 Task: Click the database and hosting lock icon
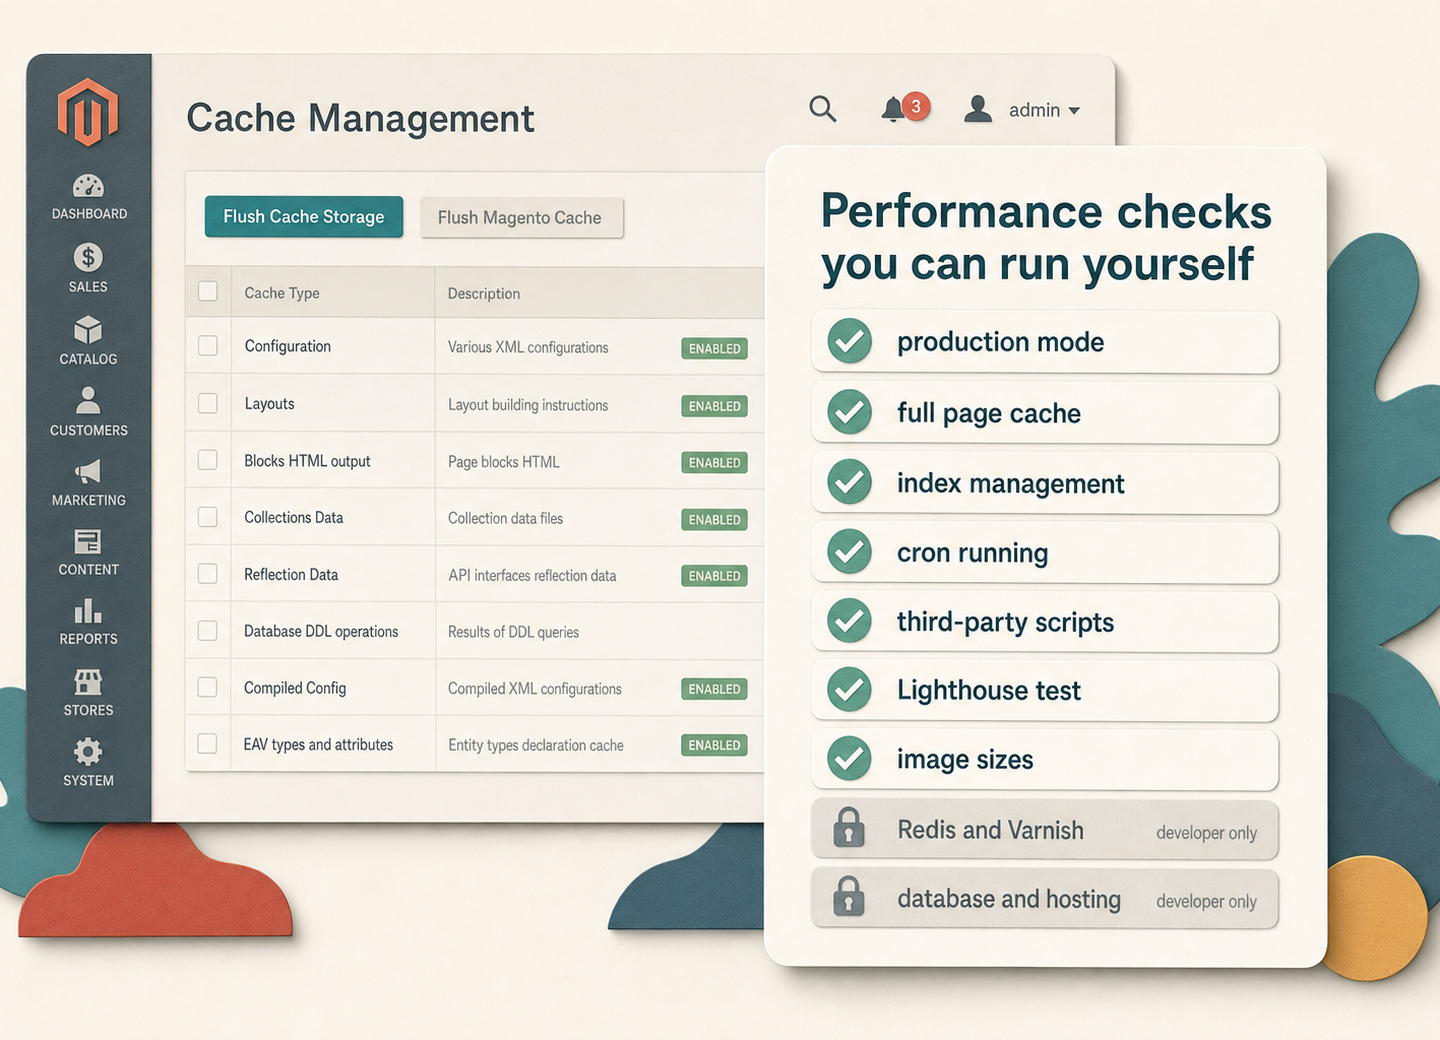click(849, 897)
